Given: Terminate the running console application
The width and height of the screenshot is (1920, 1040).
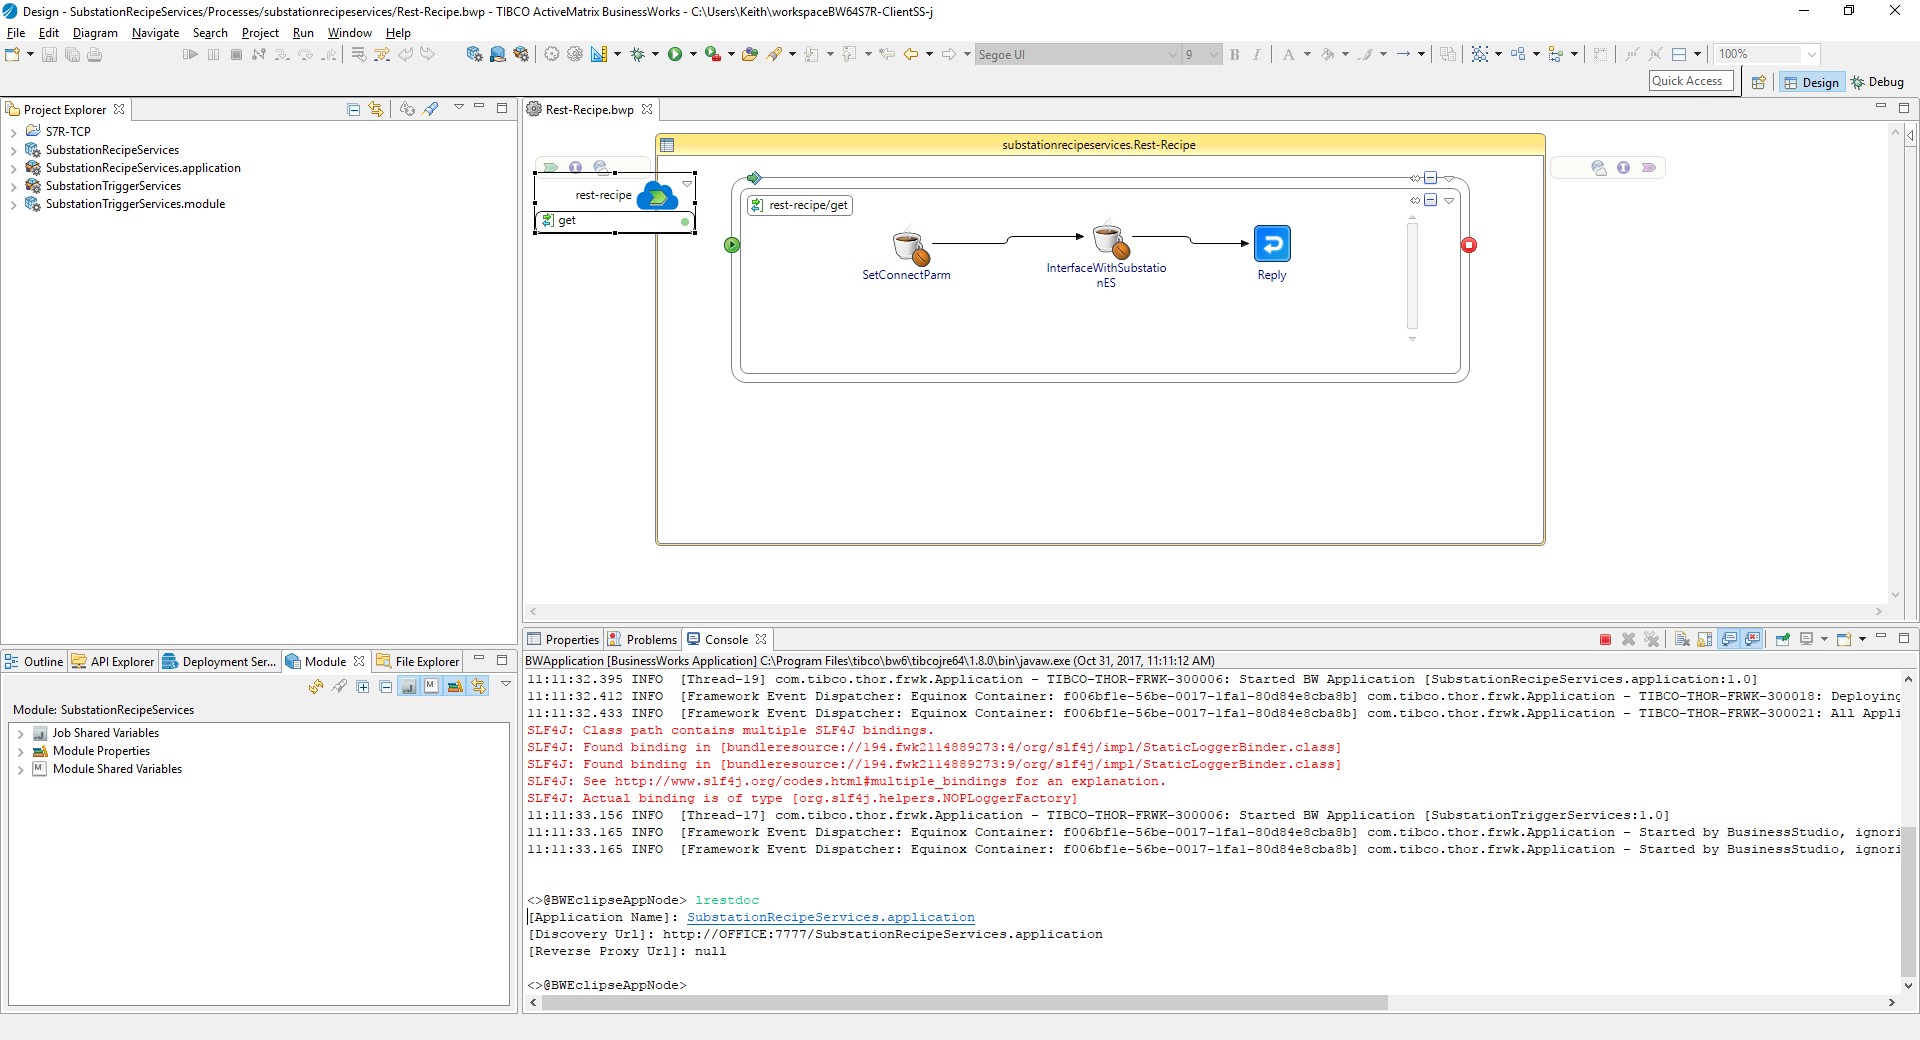Looking at the screenshot, I should (x=1605, y=640).
